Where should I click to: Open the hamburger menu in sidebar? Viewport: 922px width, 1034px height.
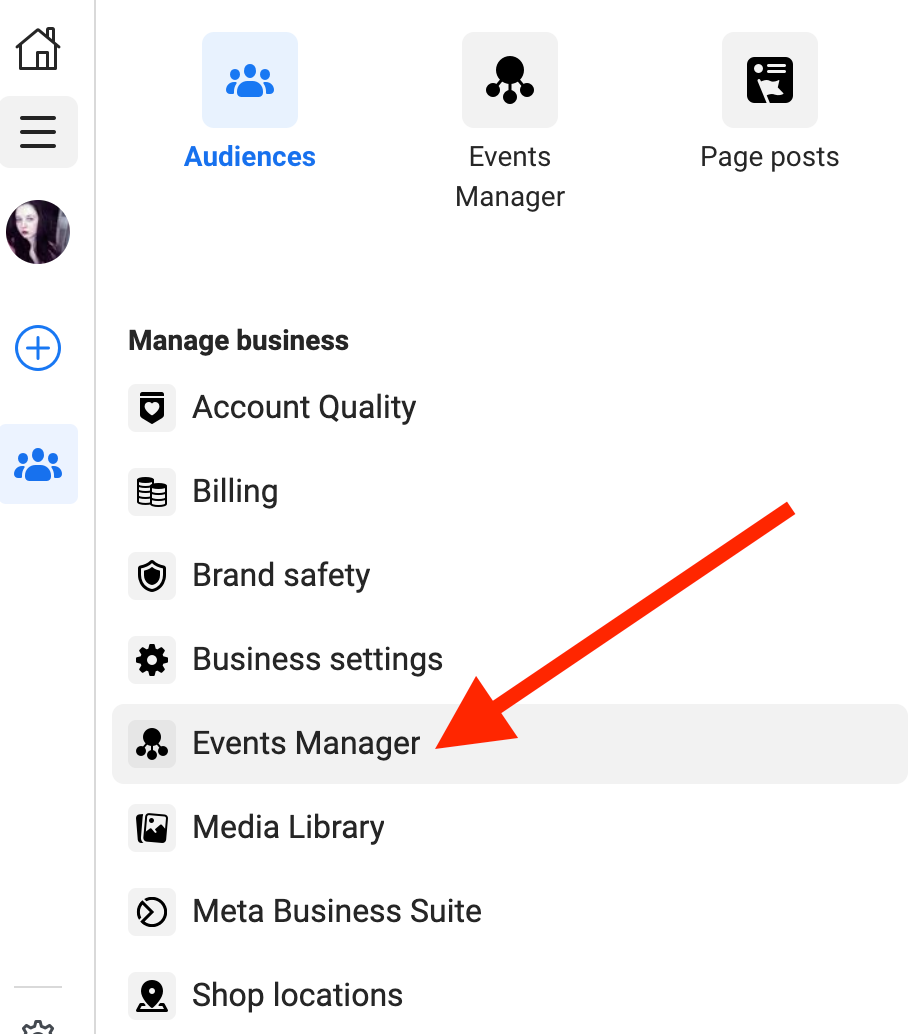pos(38,132)
